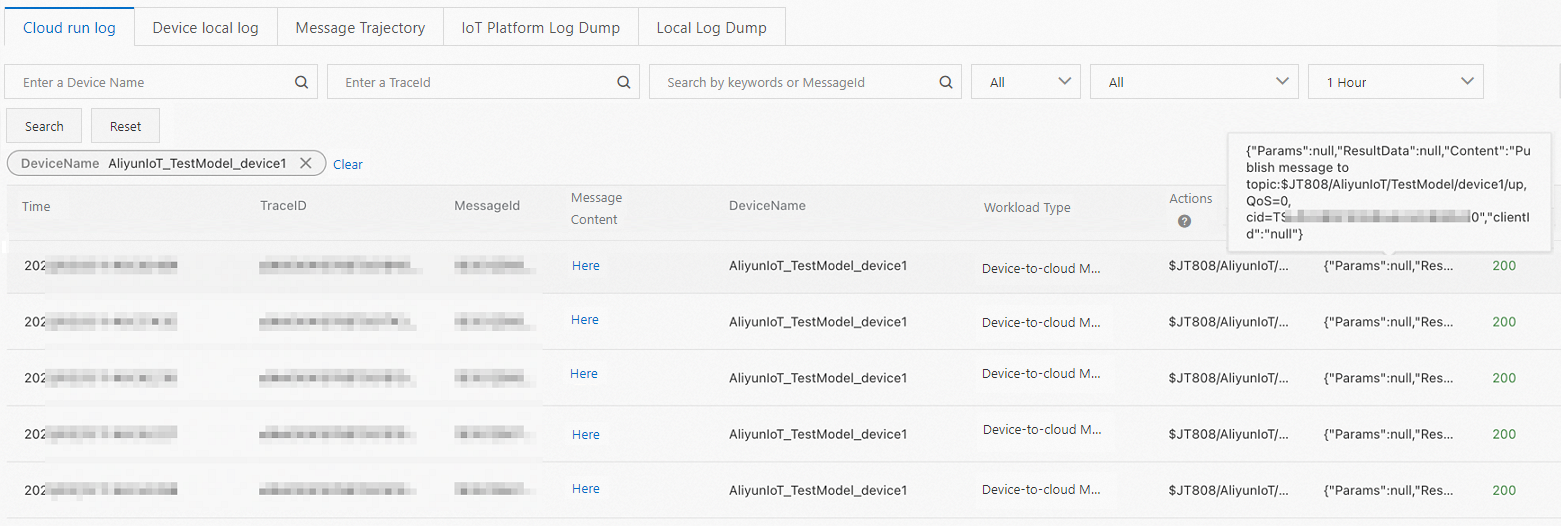Focus the Enter a Device Name field
1561x526 pixels.
click(150, 83)
